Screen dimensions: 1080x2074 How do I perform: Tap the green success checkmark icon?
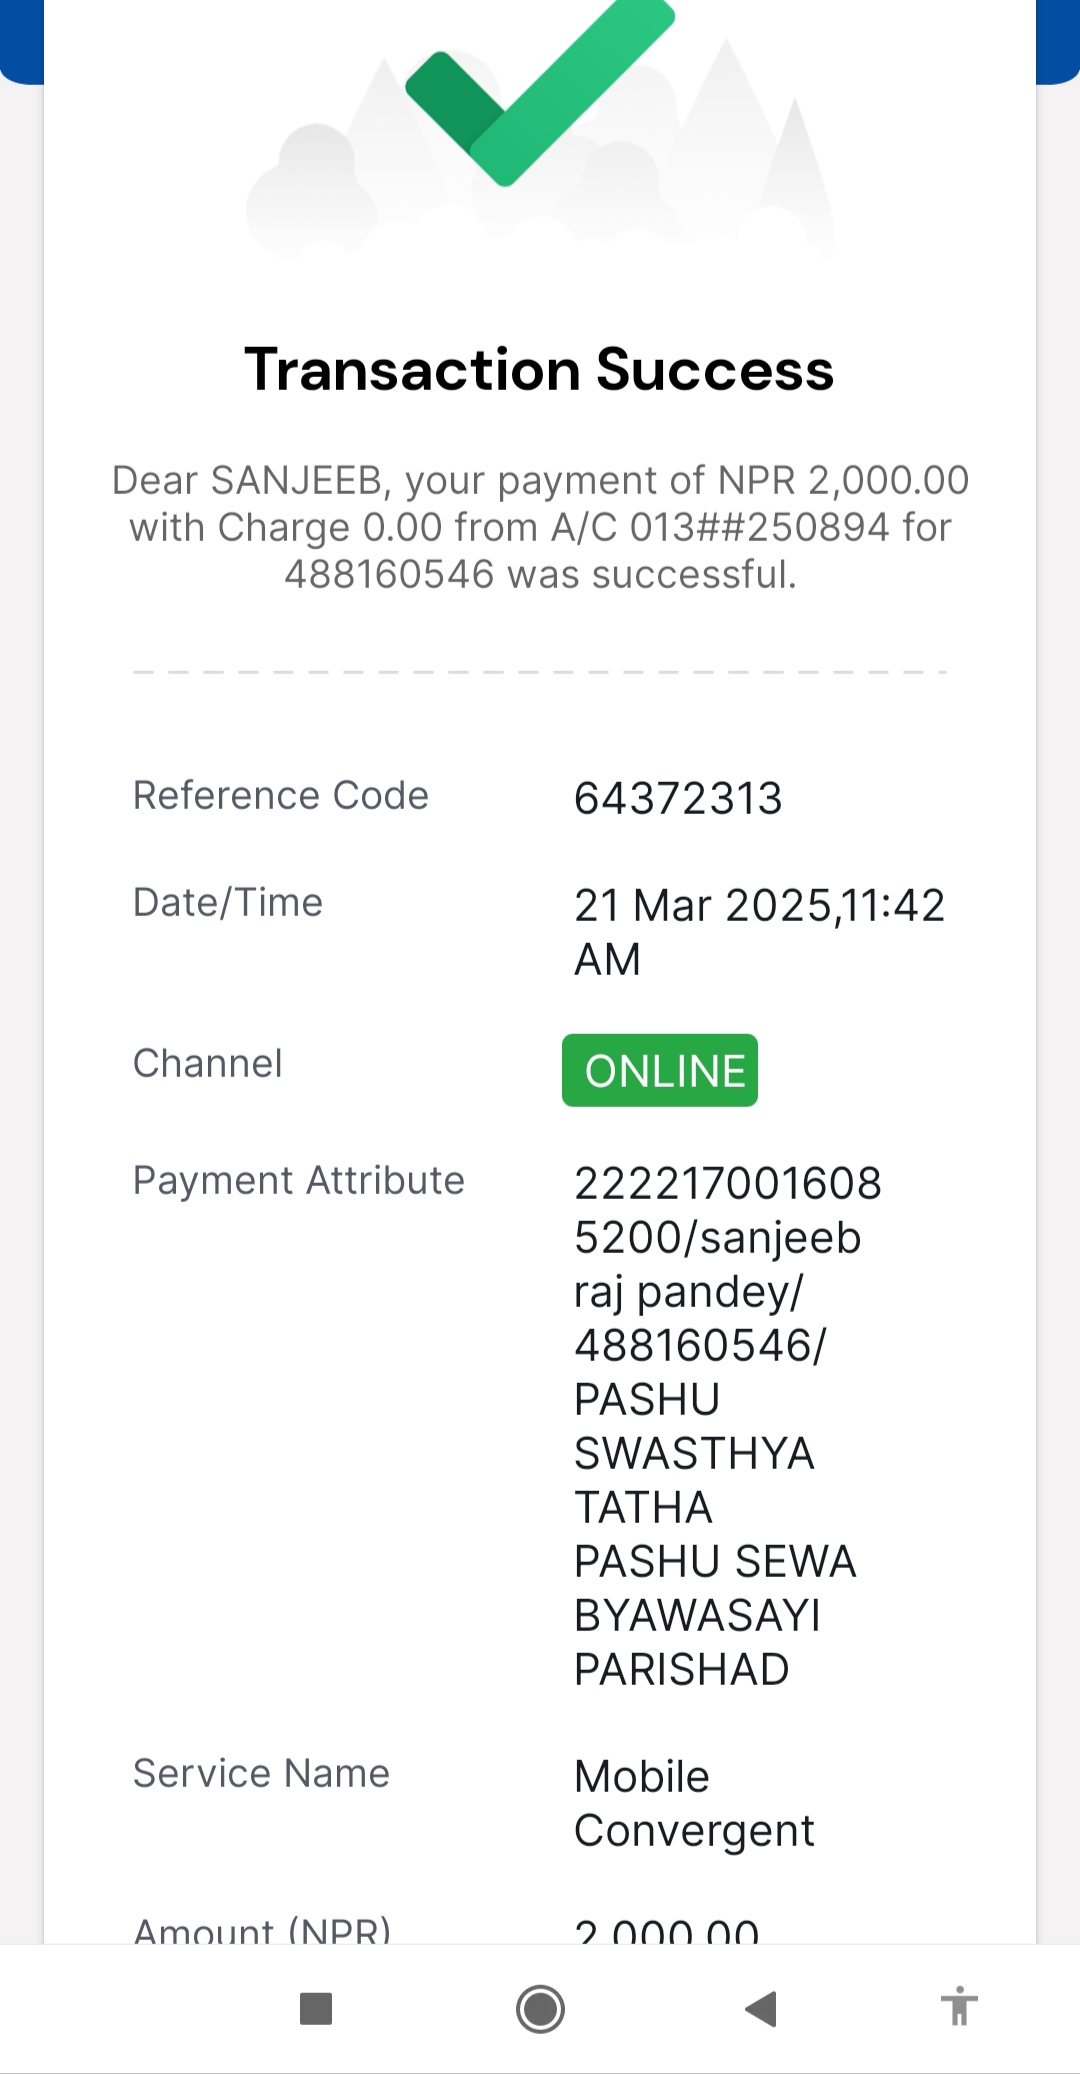(x=540, y=90)
